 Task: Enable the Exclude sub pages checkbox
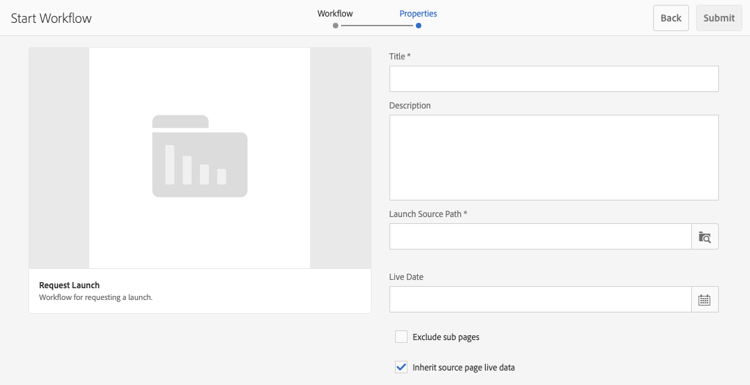401,337
